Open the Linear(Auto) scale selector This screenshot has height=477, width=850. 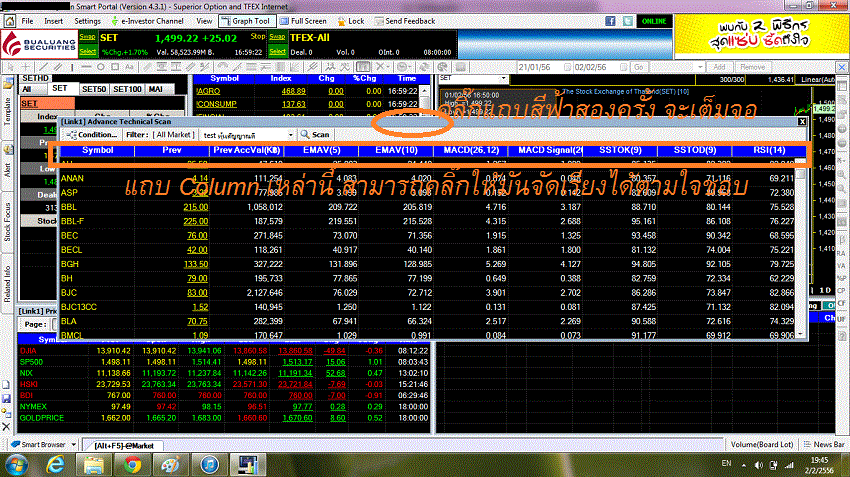click(817, 79)
